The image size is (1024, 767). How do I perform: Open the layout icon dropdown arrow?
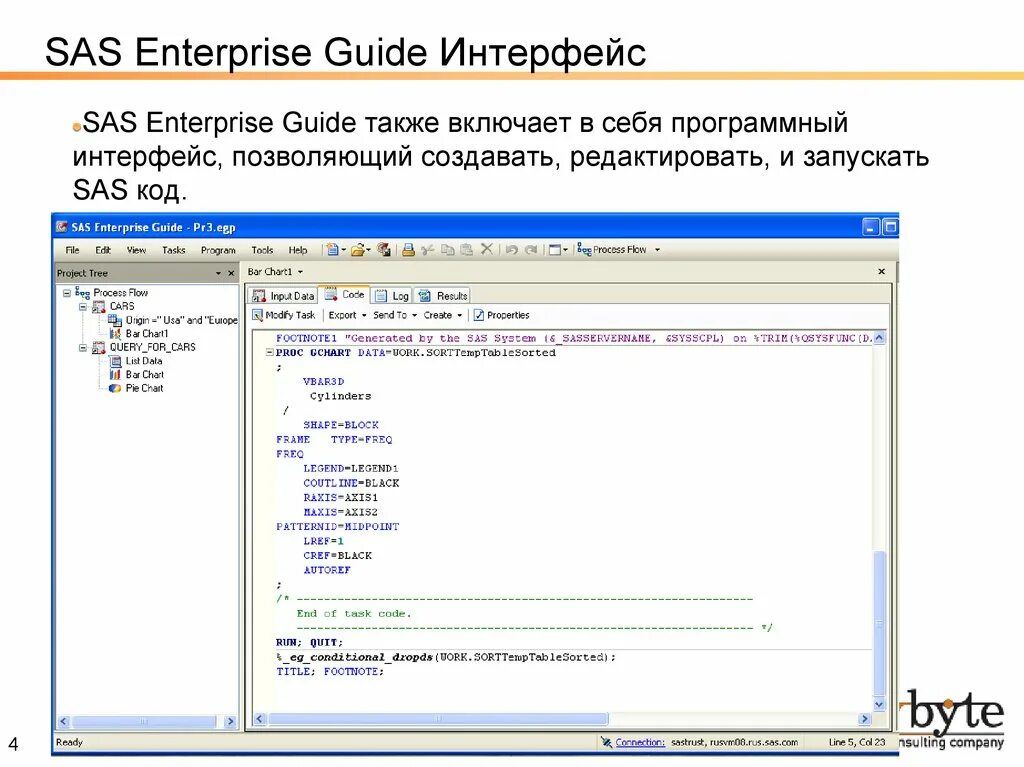pyautogui.click(x=566, y=250)
